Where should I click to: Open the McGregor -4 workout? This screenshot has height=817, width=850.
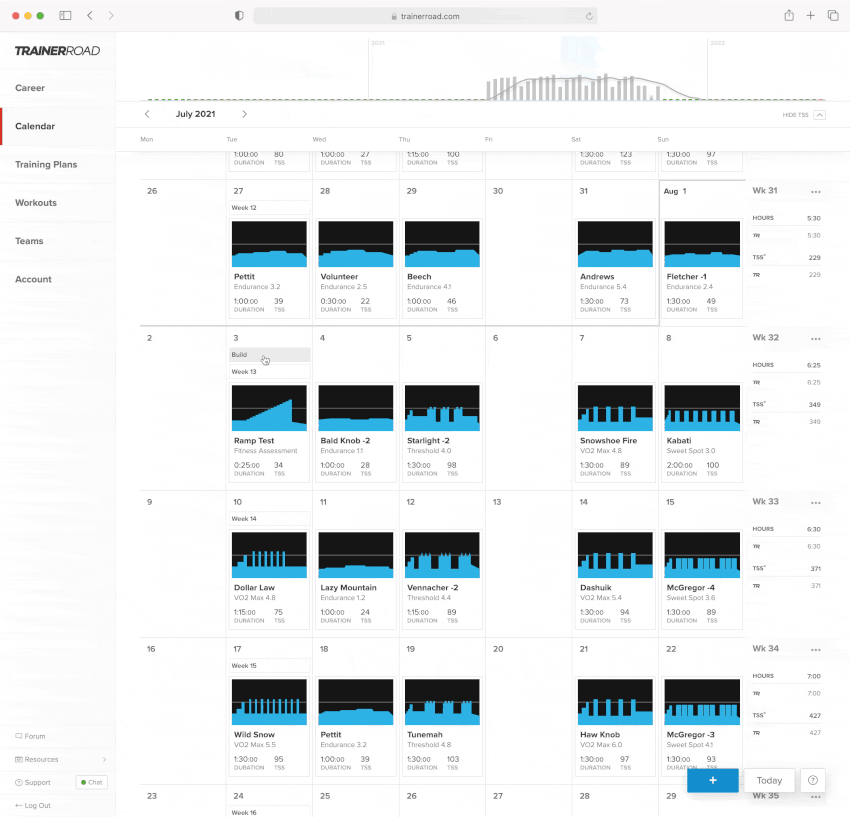702,579
